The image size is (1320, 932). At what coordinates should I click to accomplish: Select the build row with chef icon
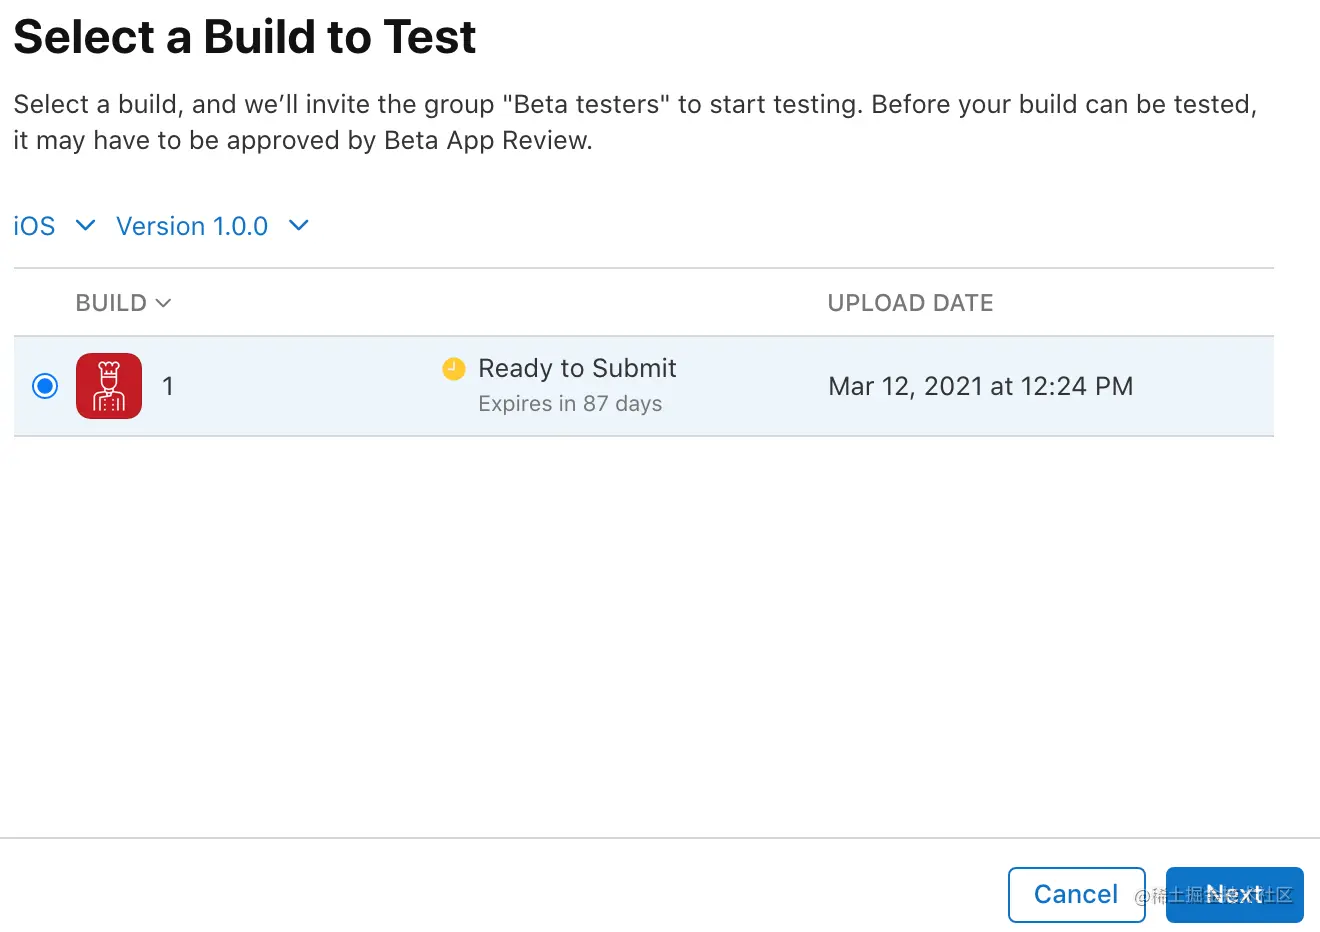coord(644,386)
